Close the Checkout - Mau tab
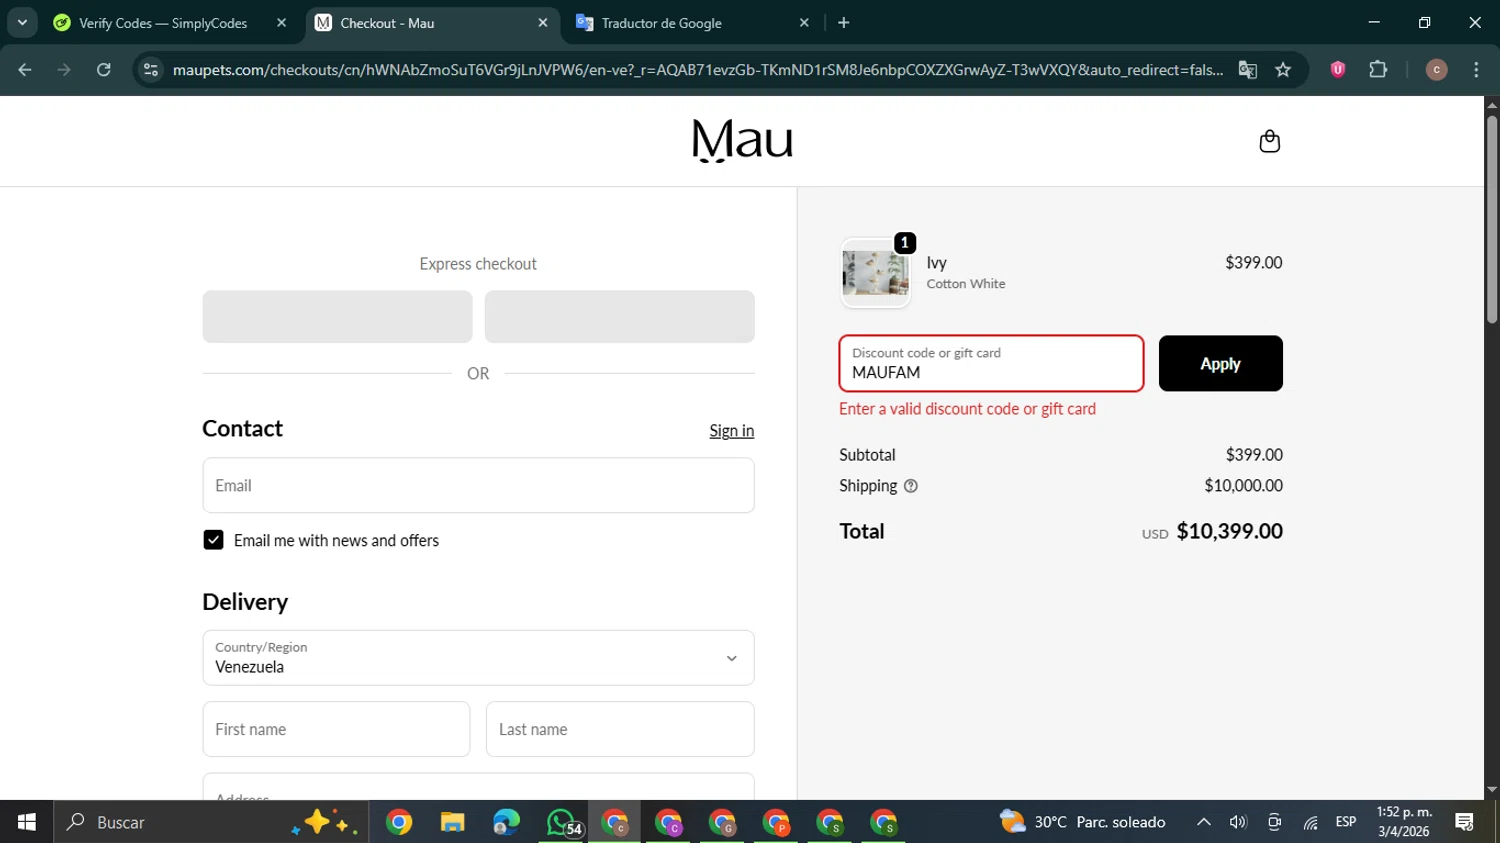1500x843 pixels. click(x=543, y=23)
